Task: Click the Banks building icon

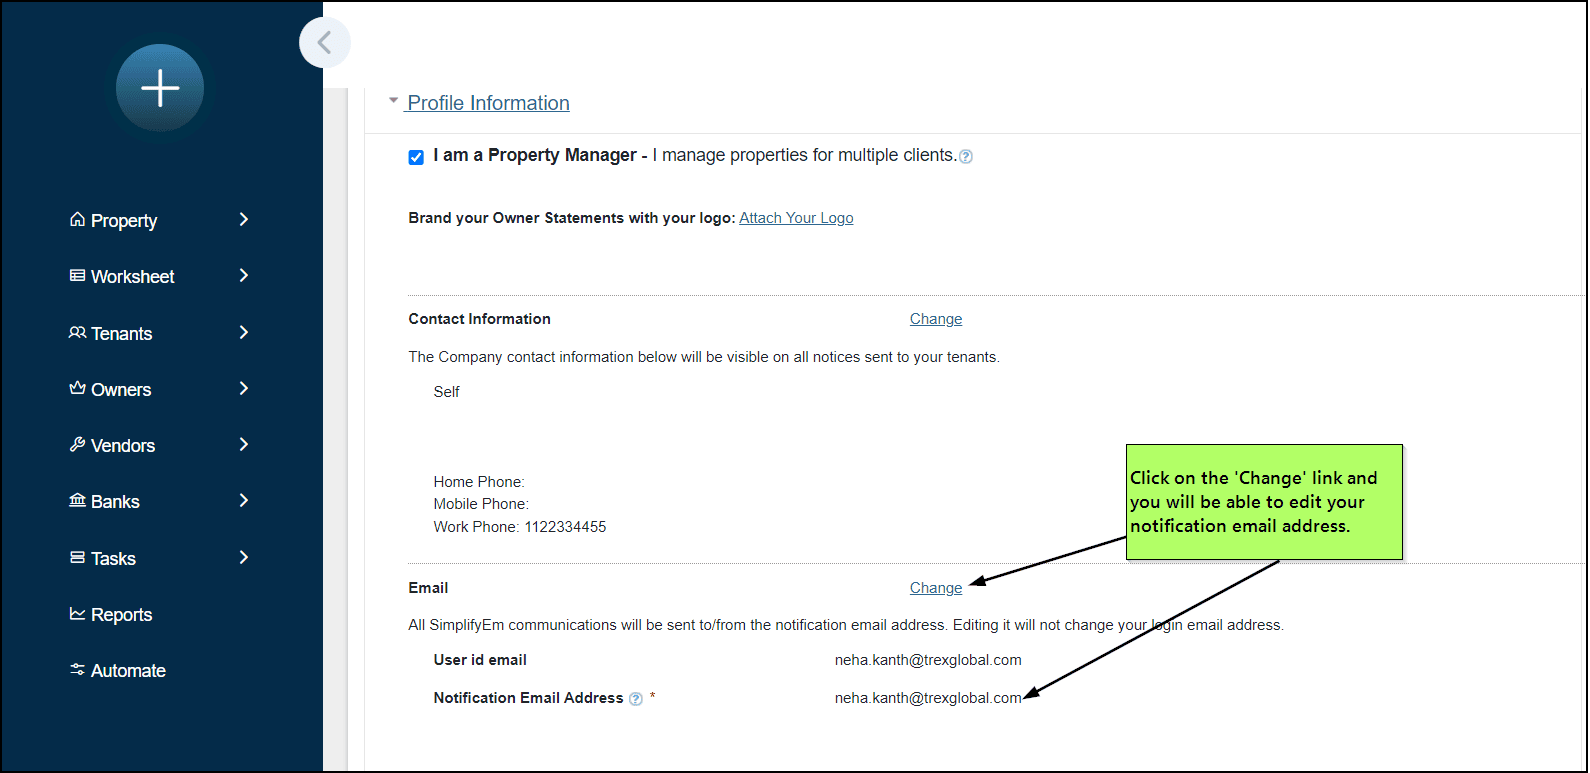Action: pos(77,501)
